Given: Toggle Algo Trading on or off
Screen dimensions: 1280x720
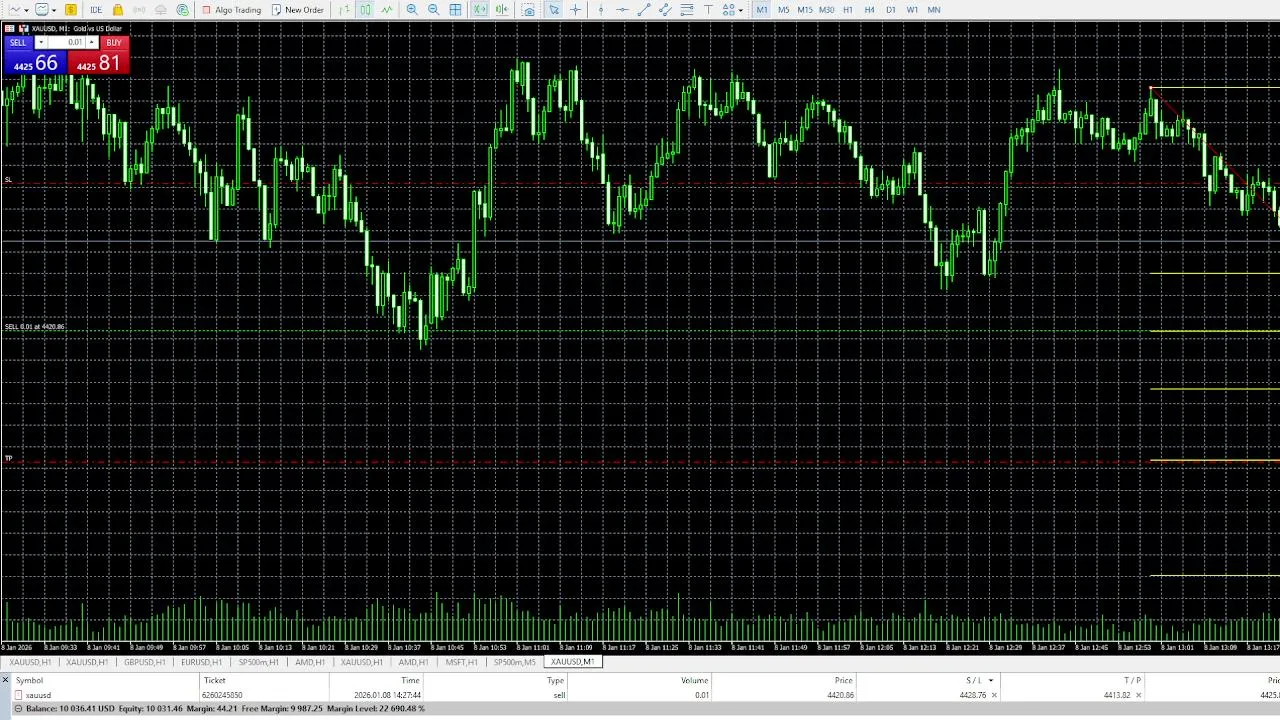Looking at the screenshot, I should (231, 10).
